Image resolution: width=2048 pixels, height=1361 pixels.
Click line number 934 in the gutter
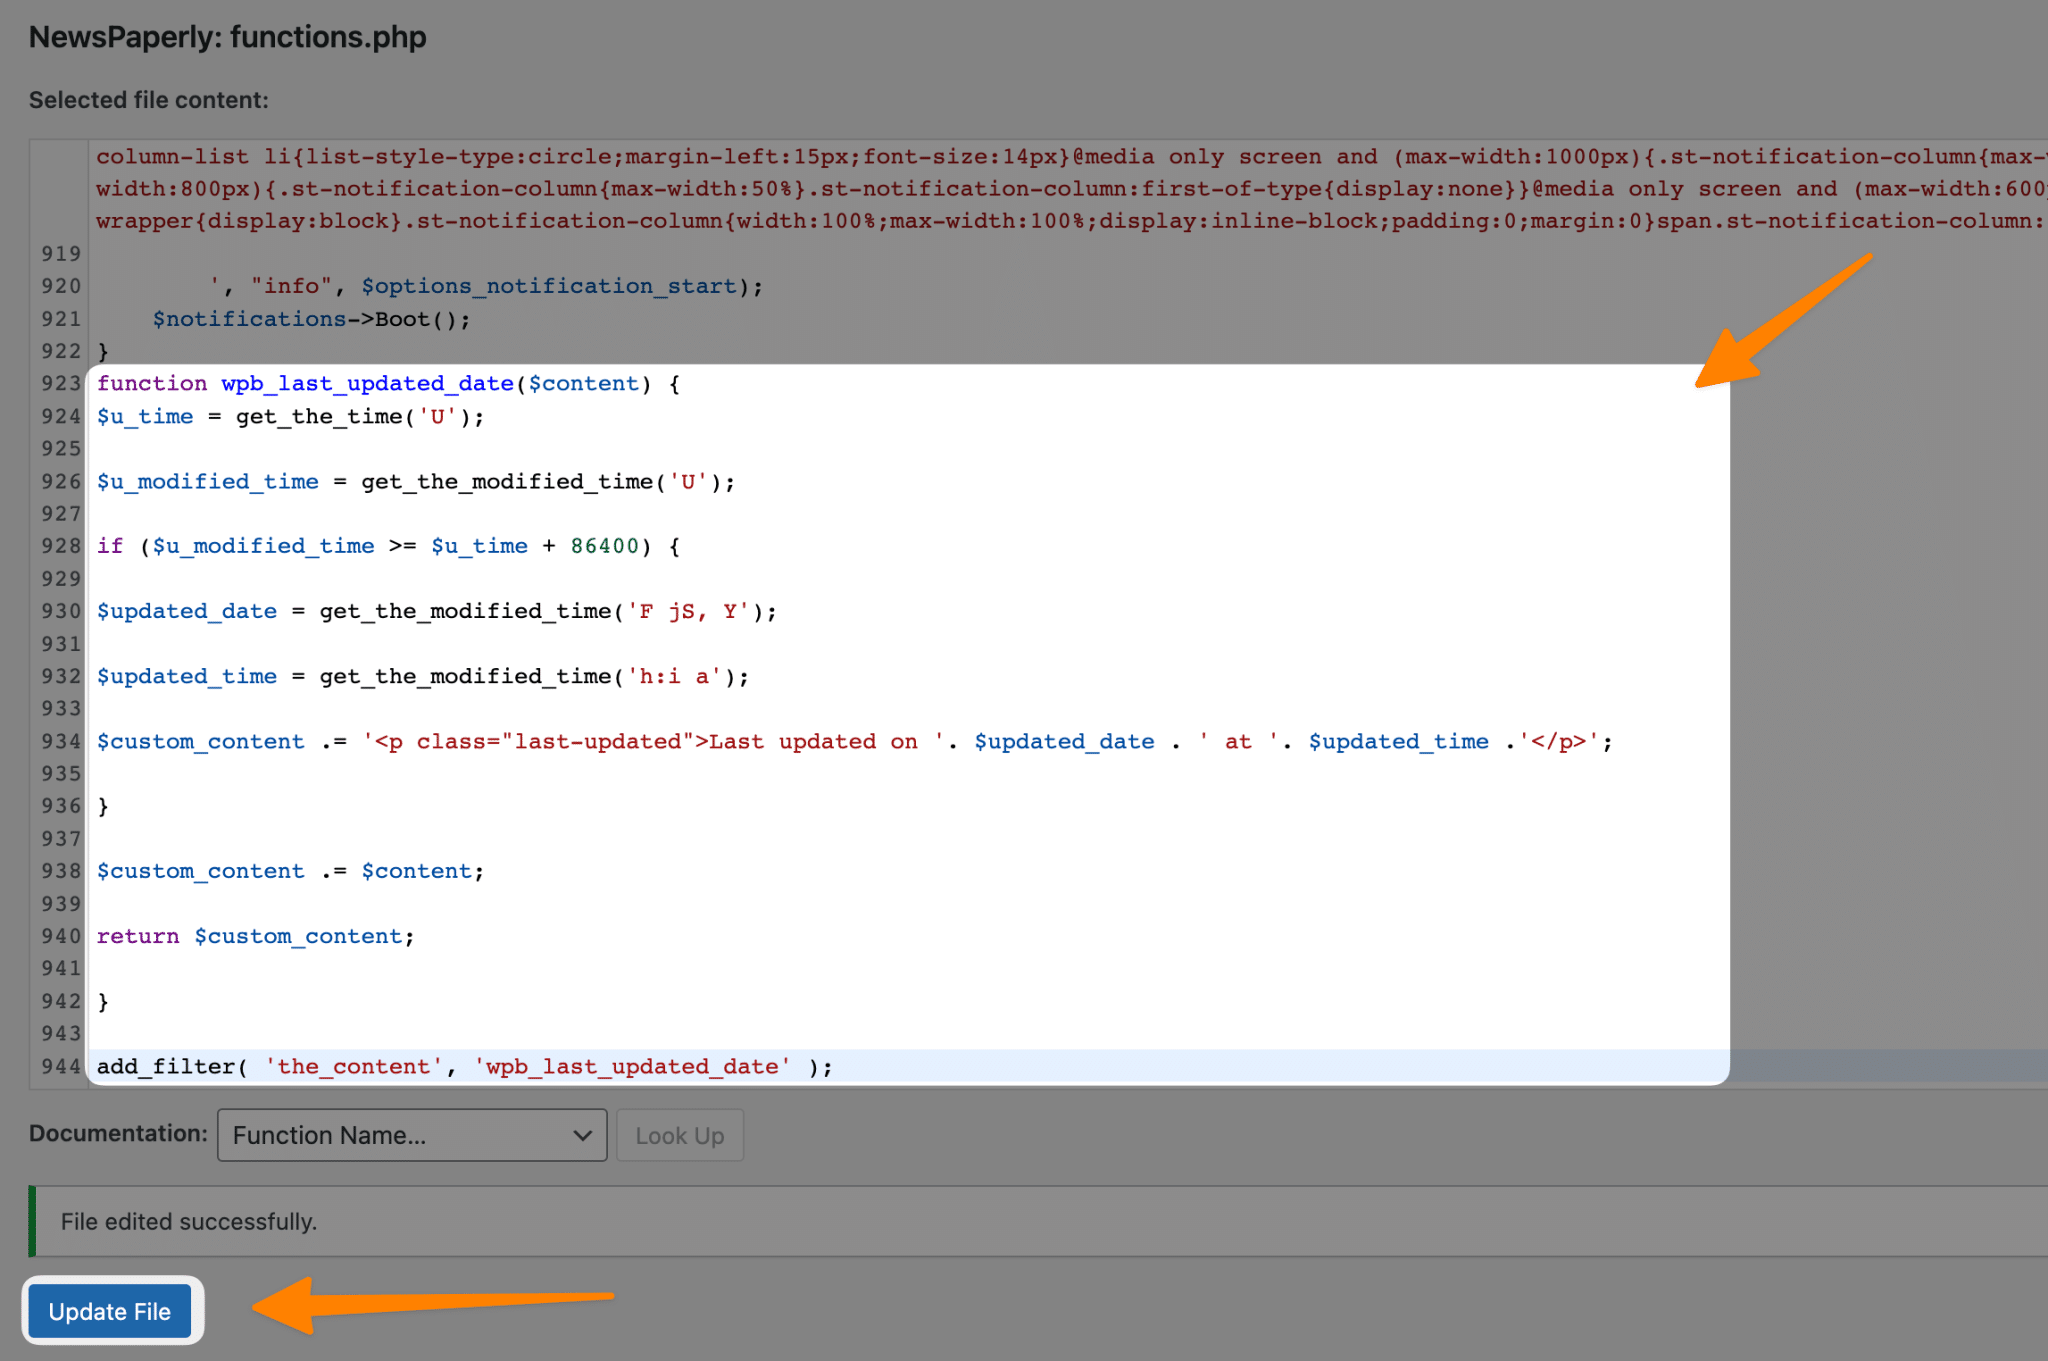[x=60, y=742]
